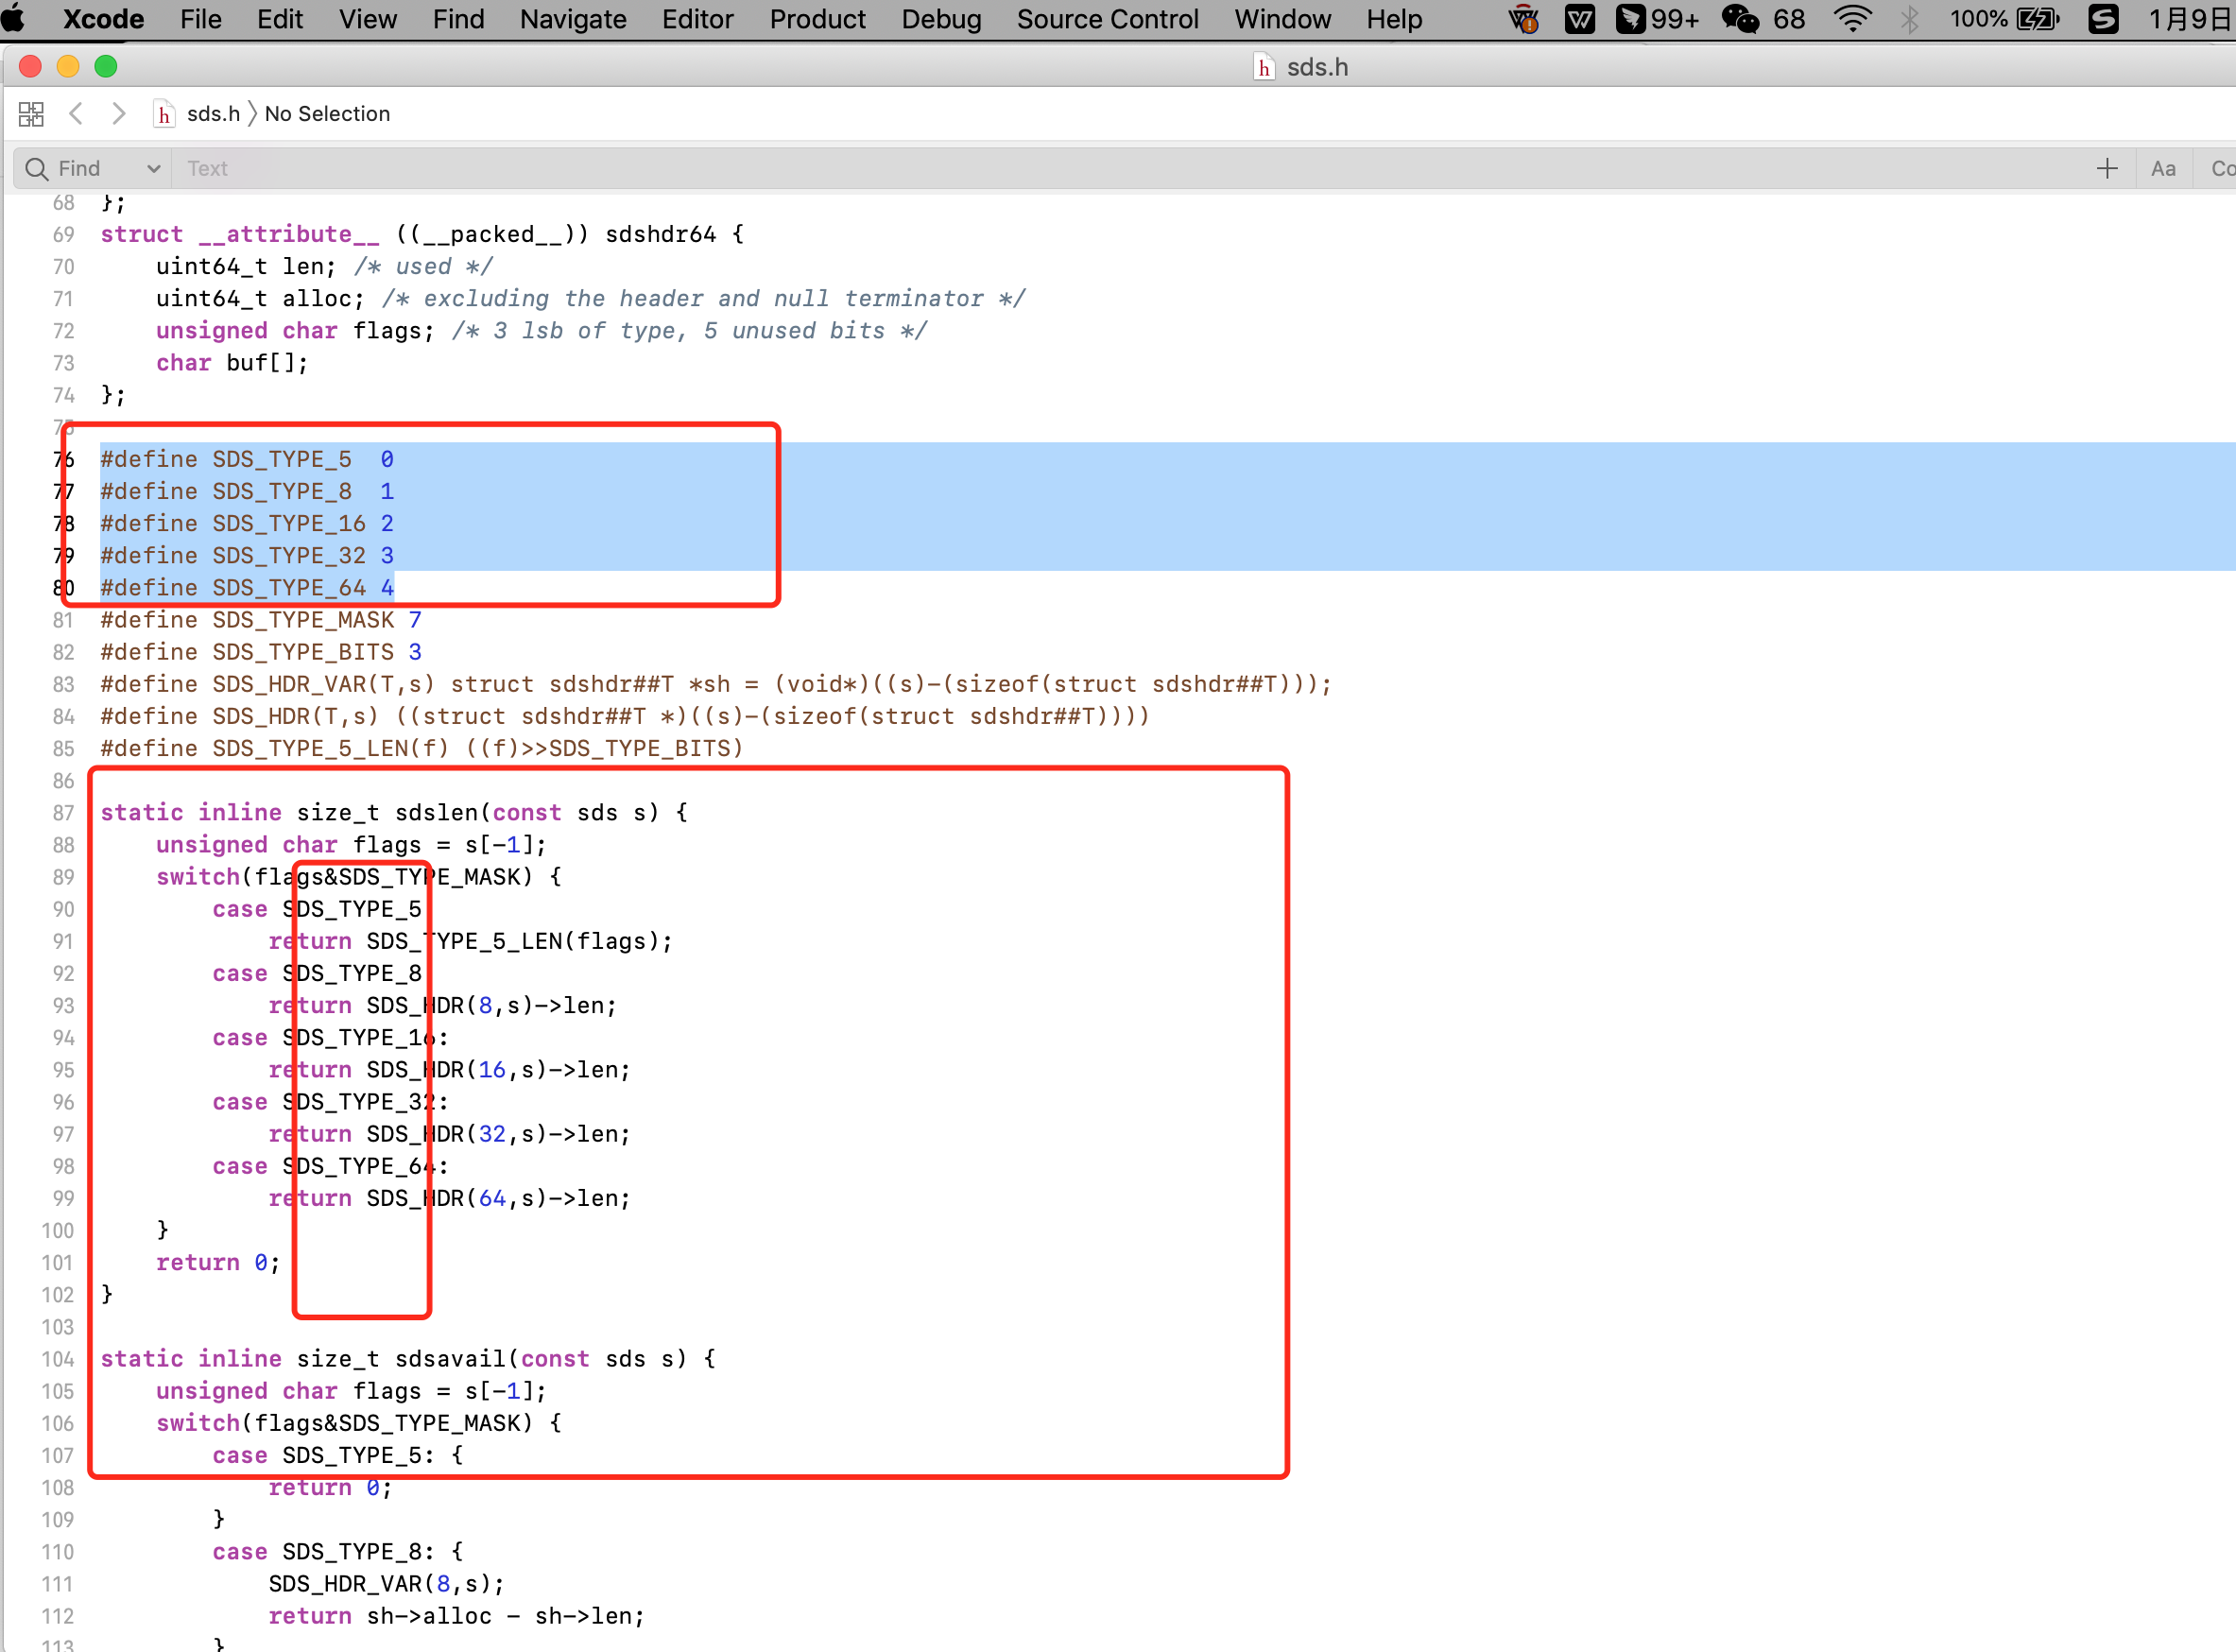Image resolution: width=2236 pixels, height=1652 pixels.
Task: Click the sds.h header file icon in jump bar
Action: pos(164,114)
